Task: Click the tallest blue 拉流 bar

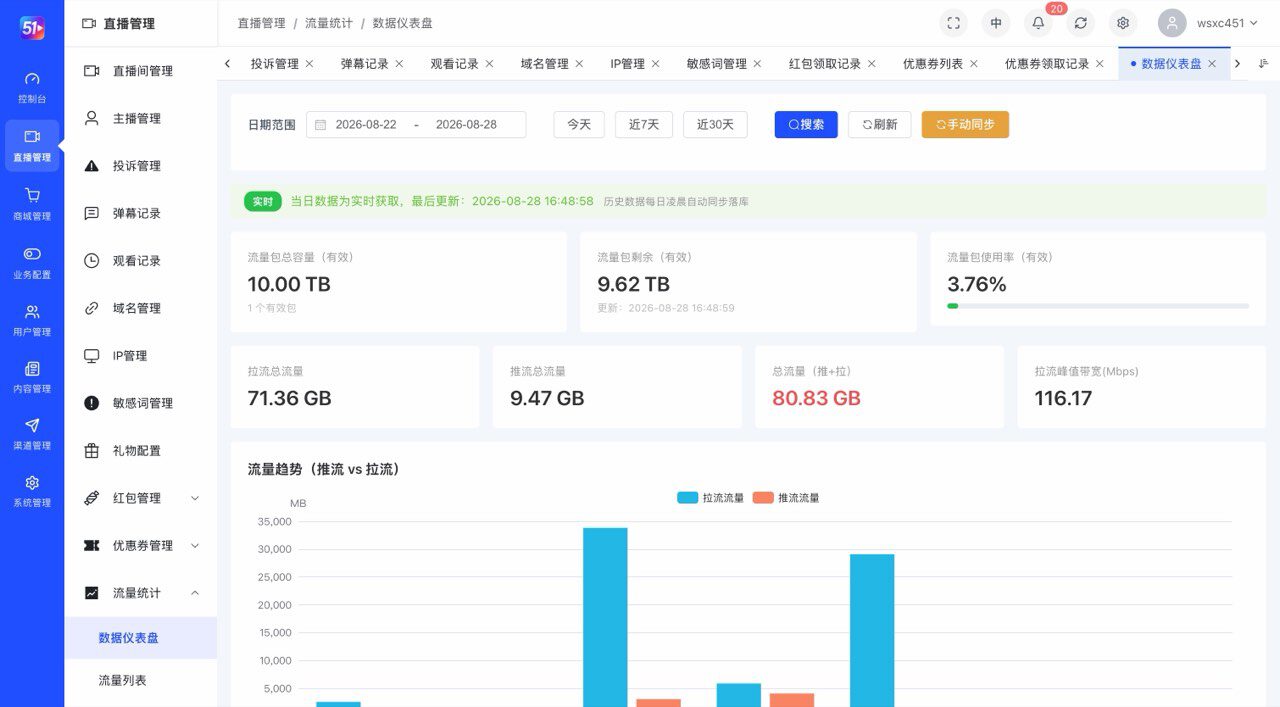Action: pos(605,617)
